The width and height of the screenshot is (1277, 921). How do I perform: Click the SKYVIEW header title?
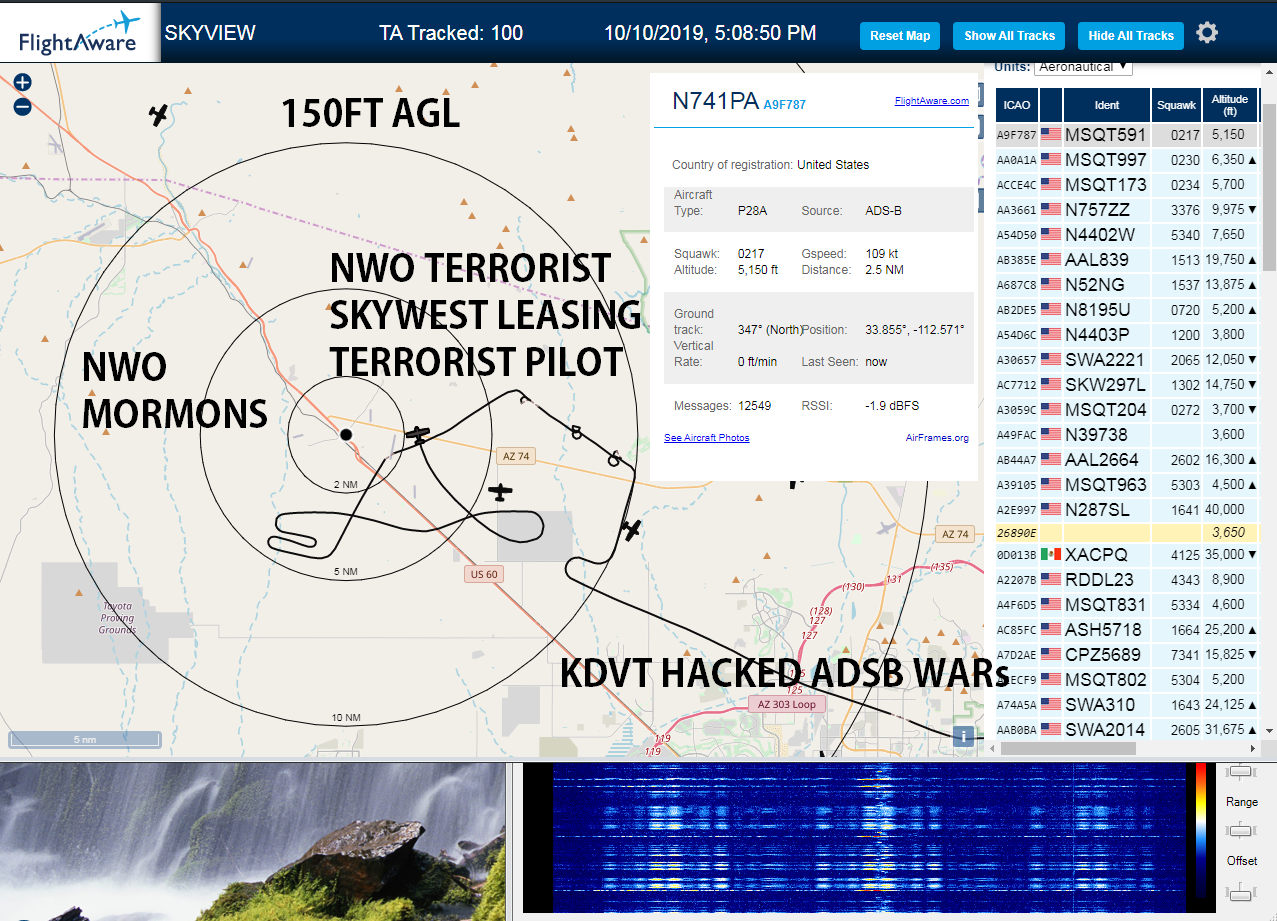[x=210, y=33]
